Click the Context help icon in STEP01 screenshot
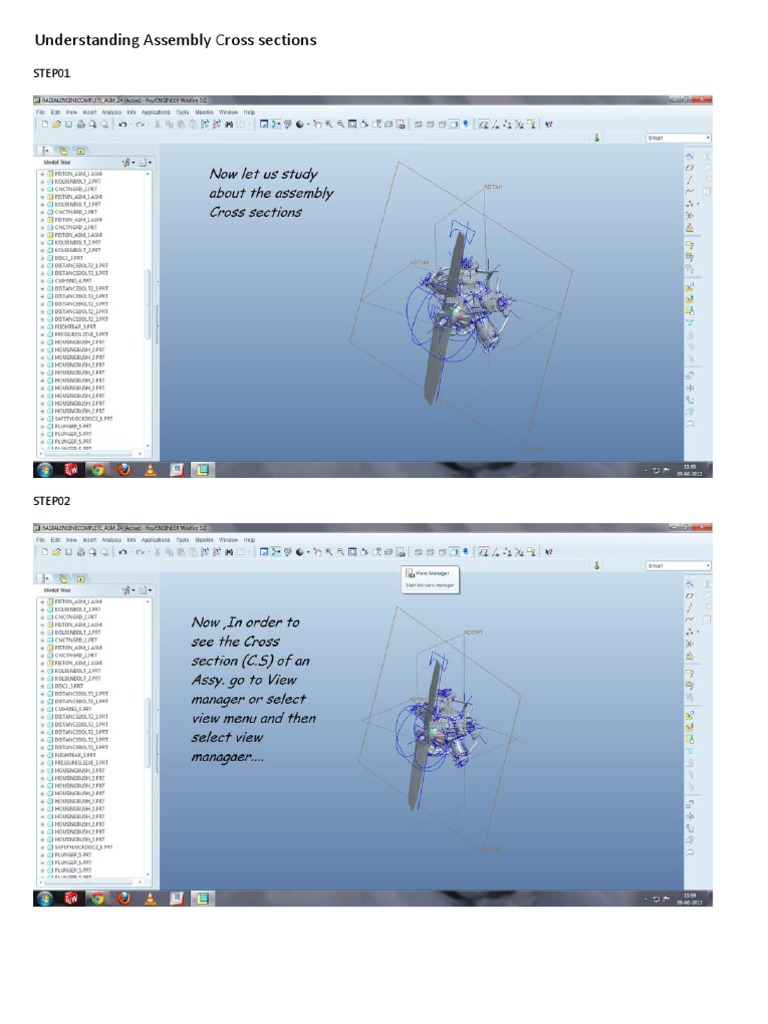Screen dimensions: 768x1024 click(549, 124)
